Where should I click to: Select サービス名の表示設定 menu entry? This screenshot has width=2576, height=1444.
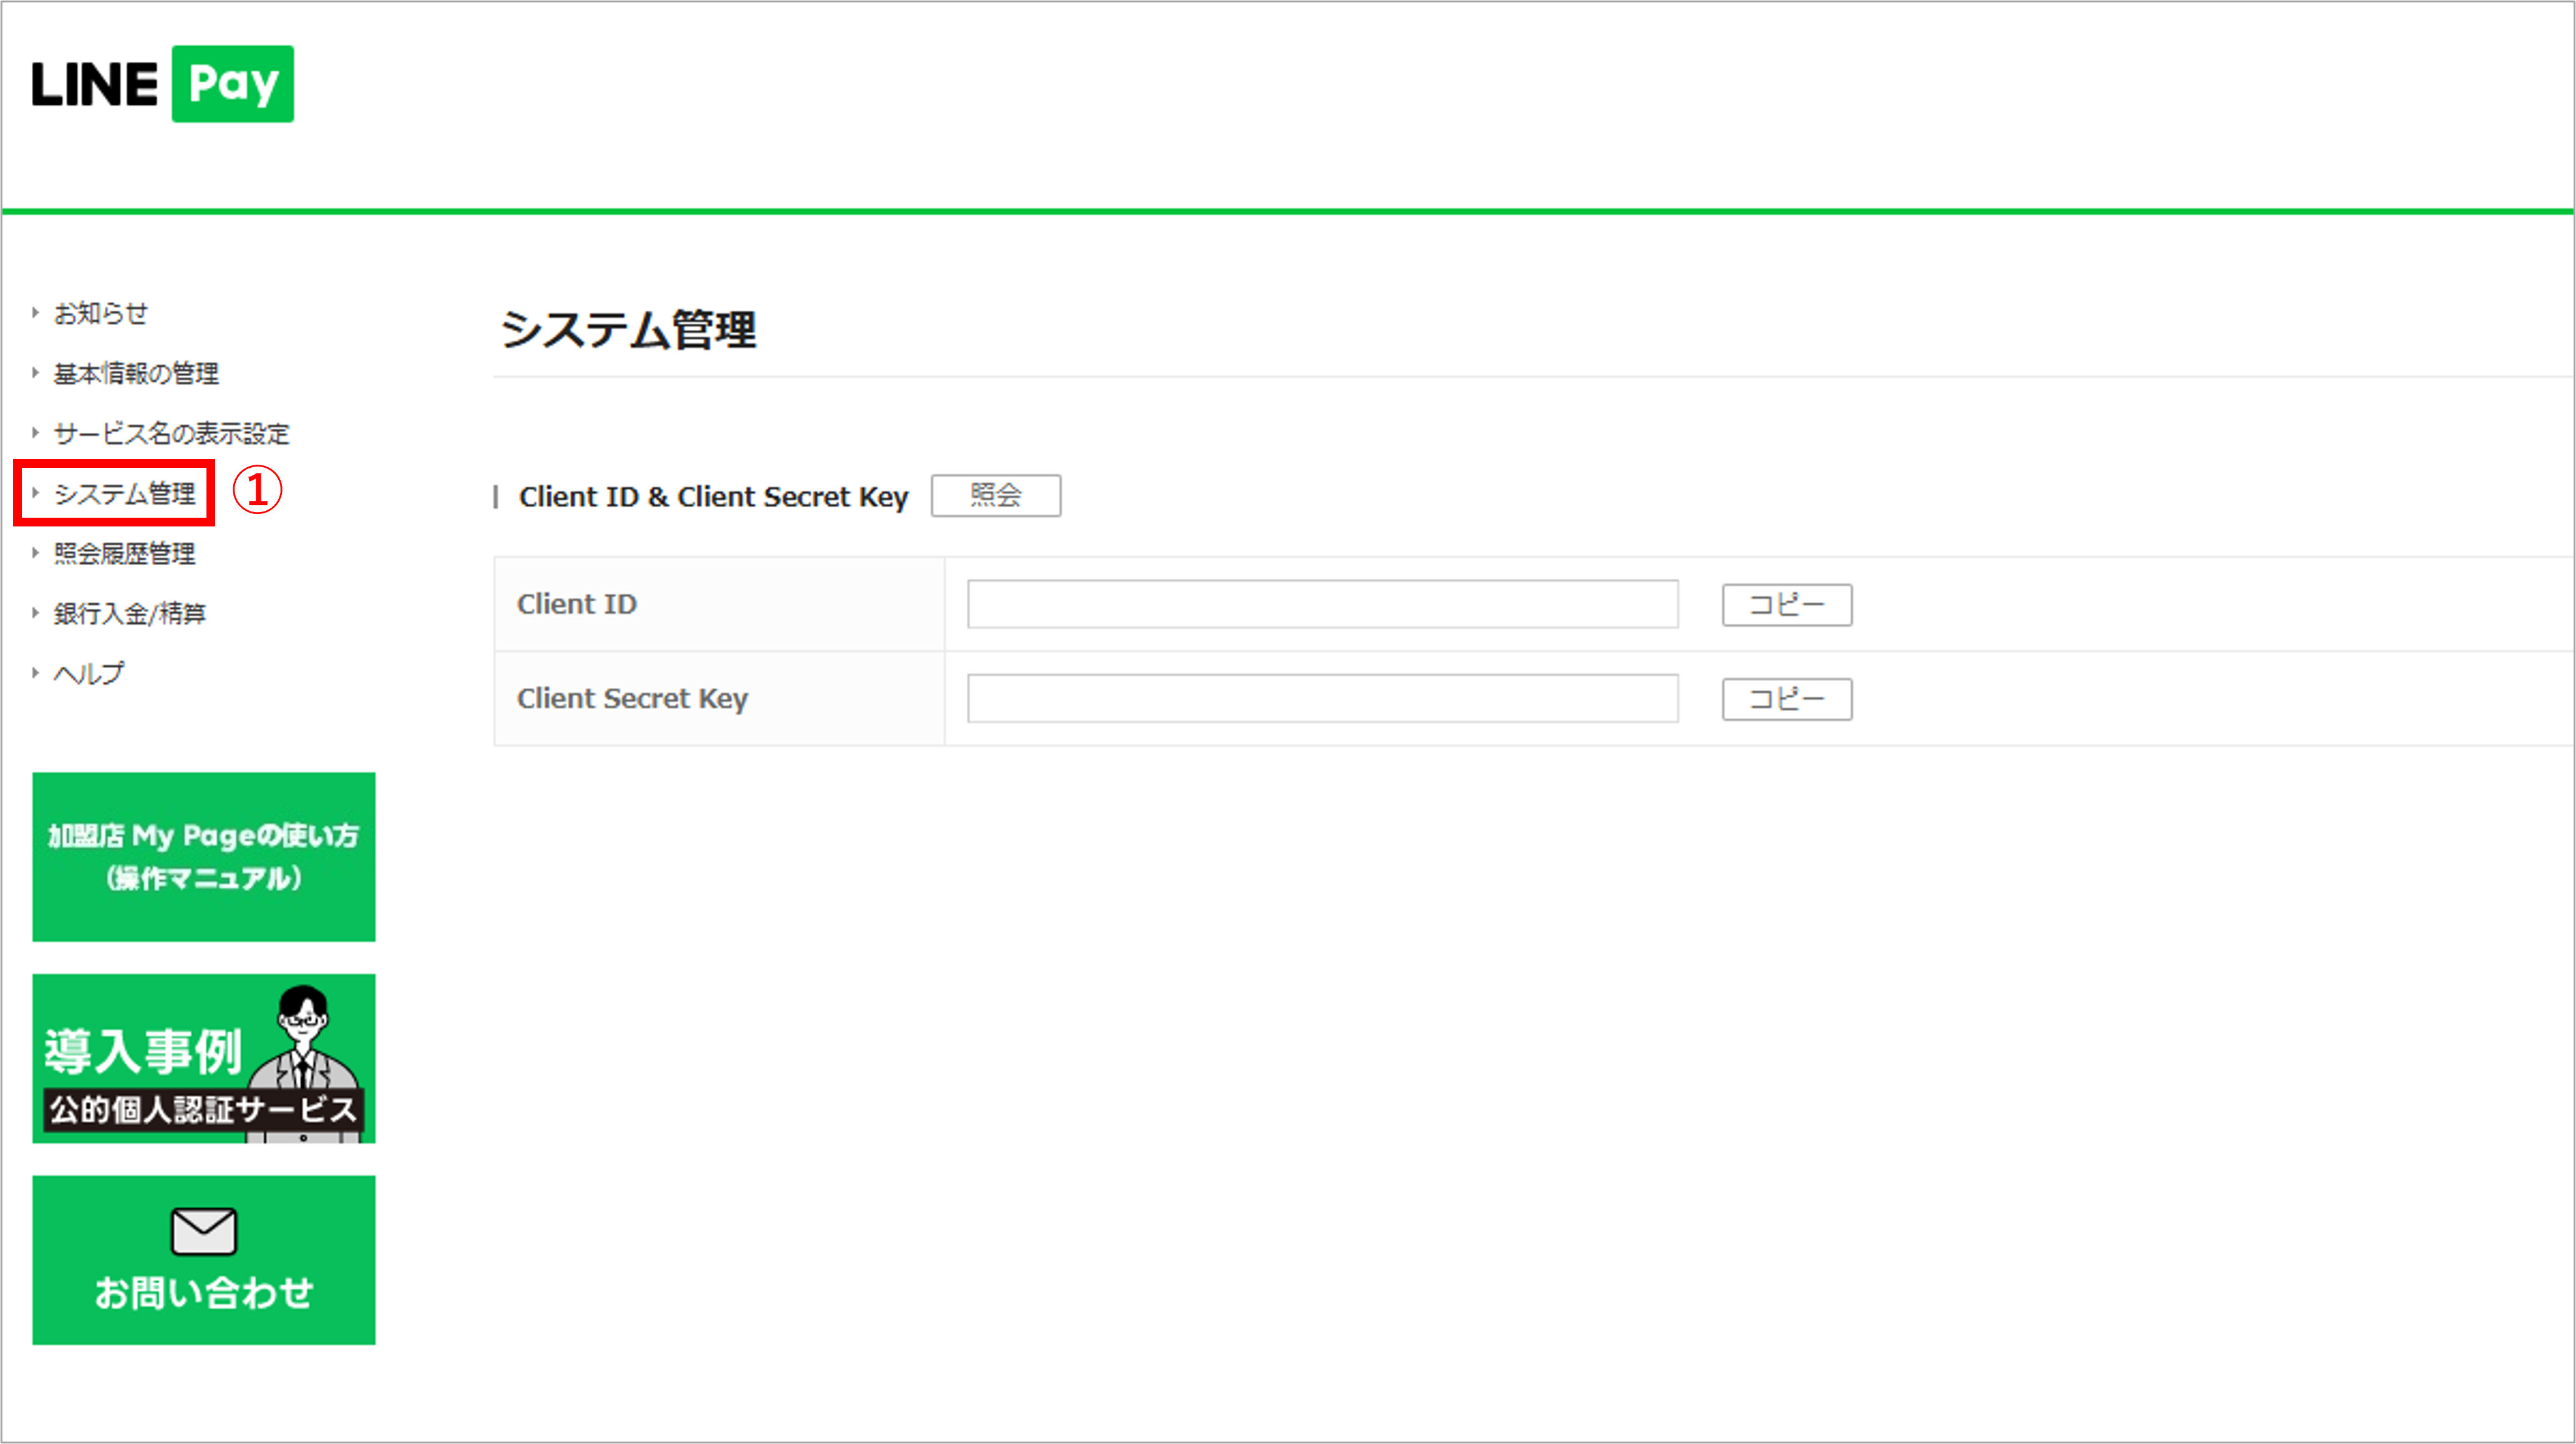[x=171, y=434]
